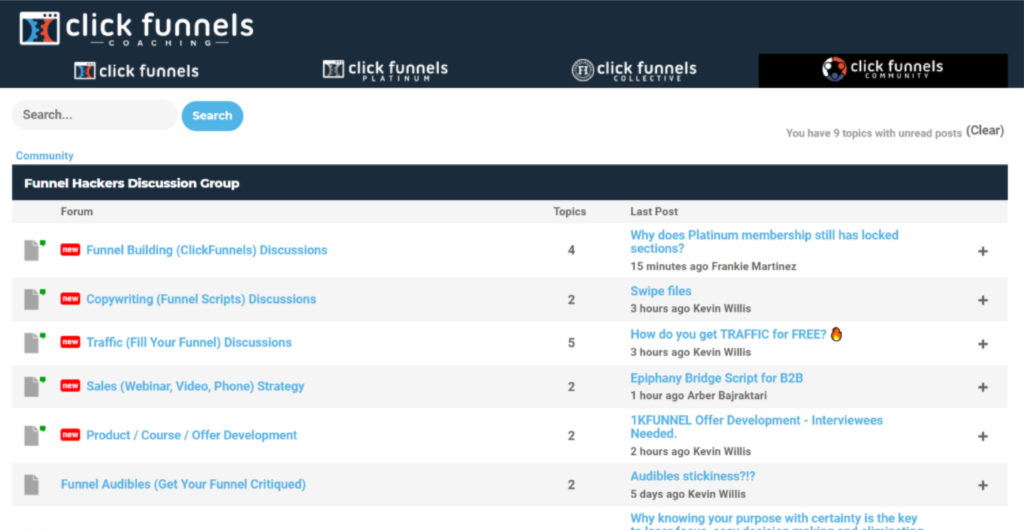Open Product / Course / Offer Development forum
The height and width of the screenshot is (530, 1024).
191,435
